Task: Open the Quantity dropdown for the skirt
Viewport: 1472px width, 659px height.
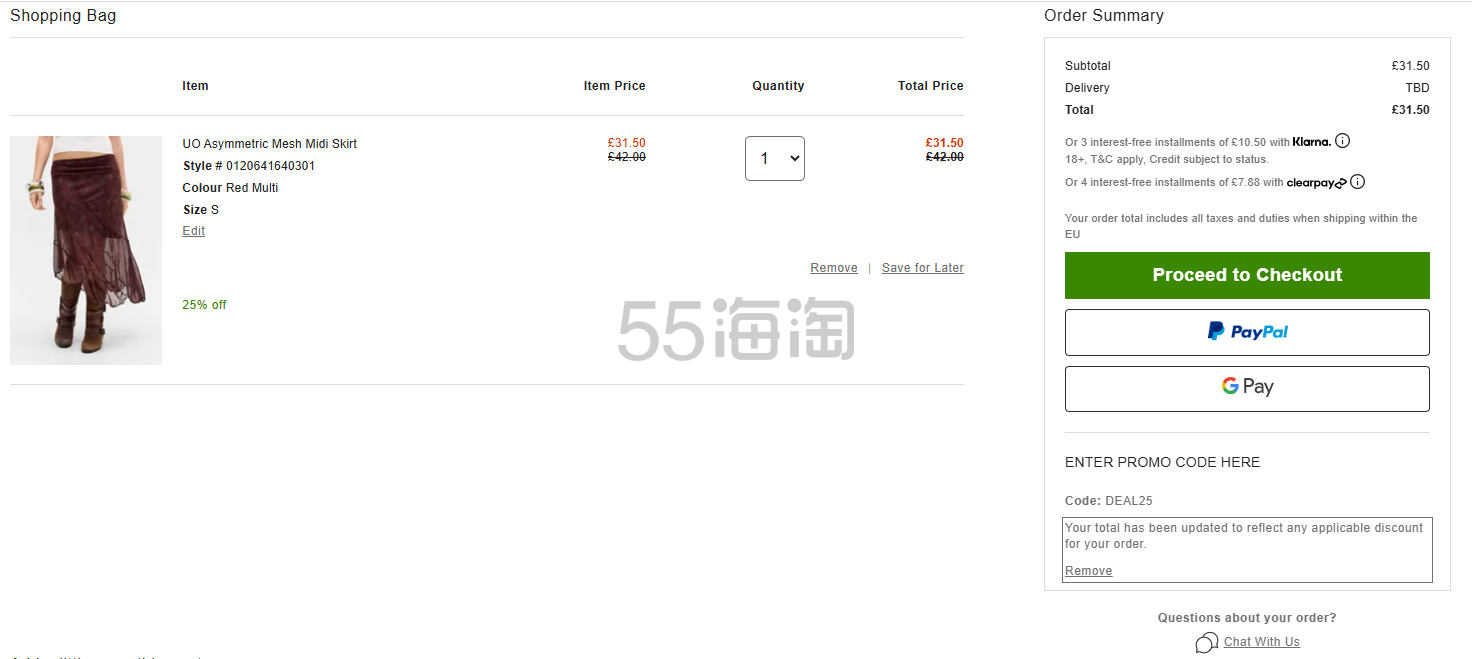Action: pos(774,159)
